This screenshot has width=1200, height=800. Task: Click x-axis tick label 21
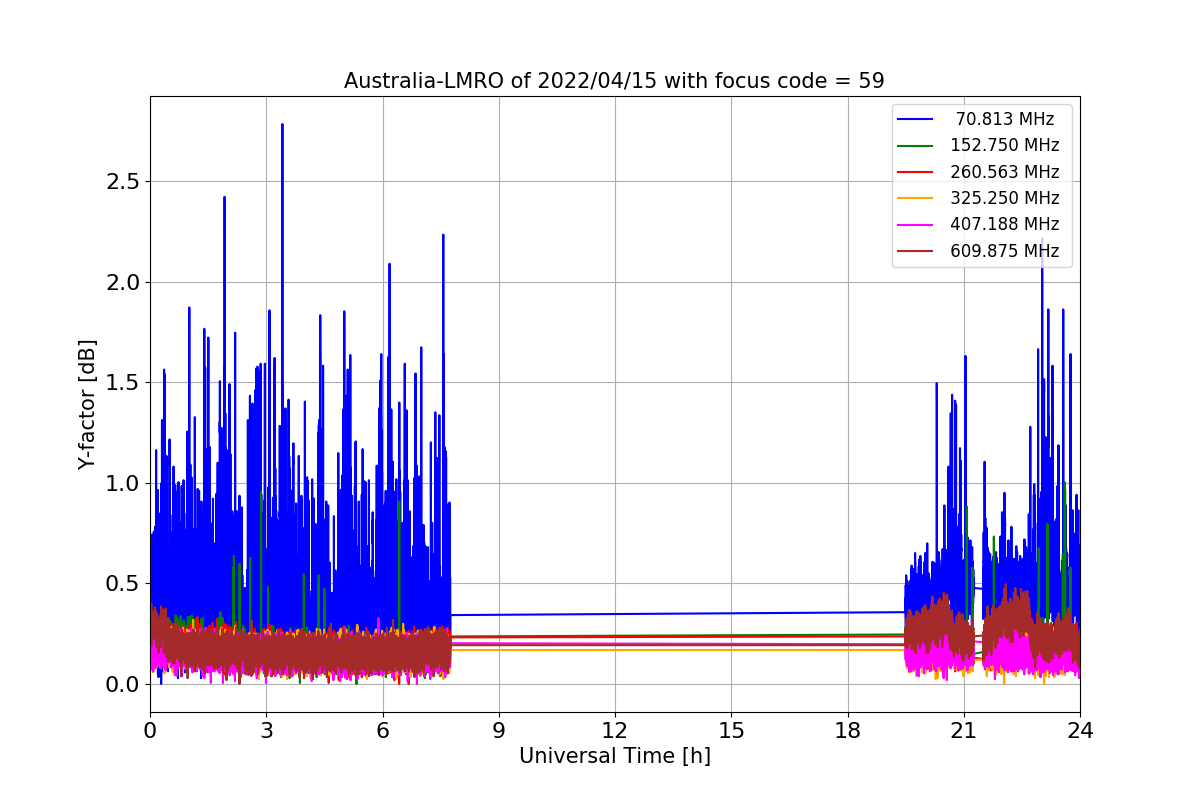pyautogui.click(x=964, y=730)
